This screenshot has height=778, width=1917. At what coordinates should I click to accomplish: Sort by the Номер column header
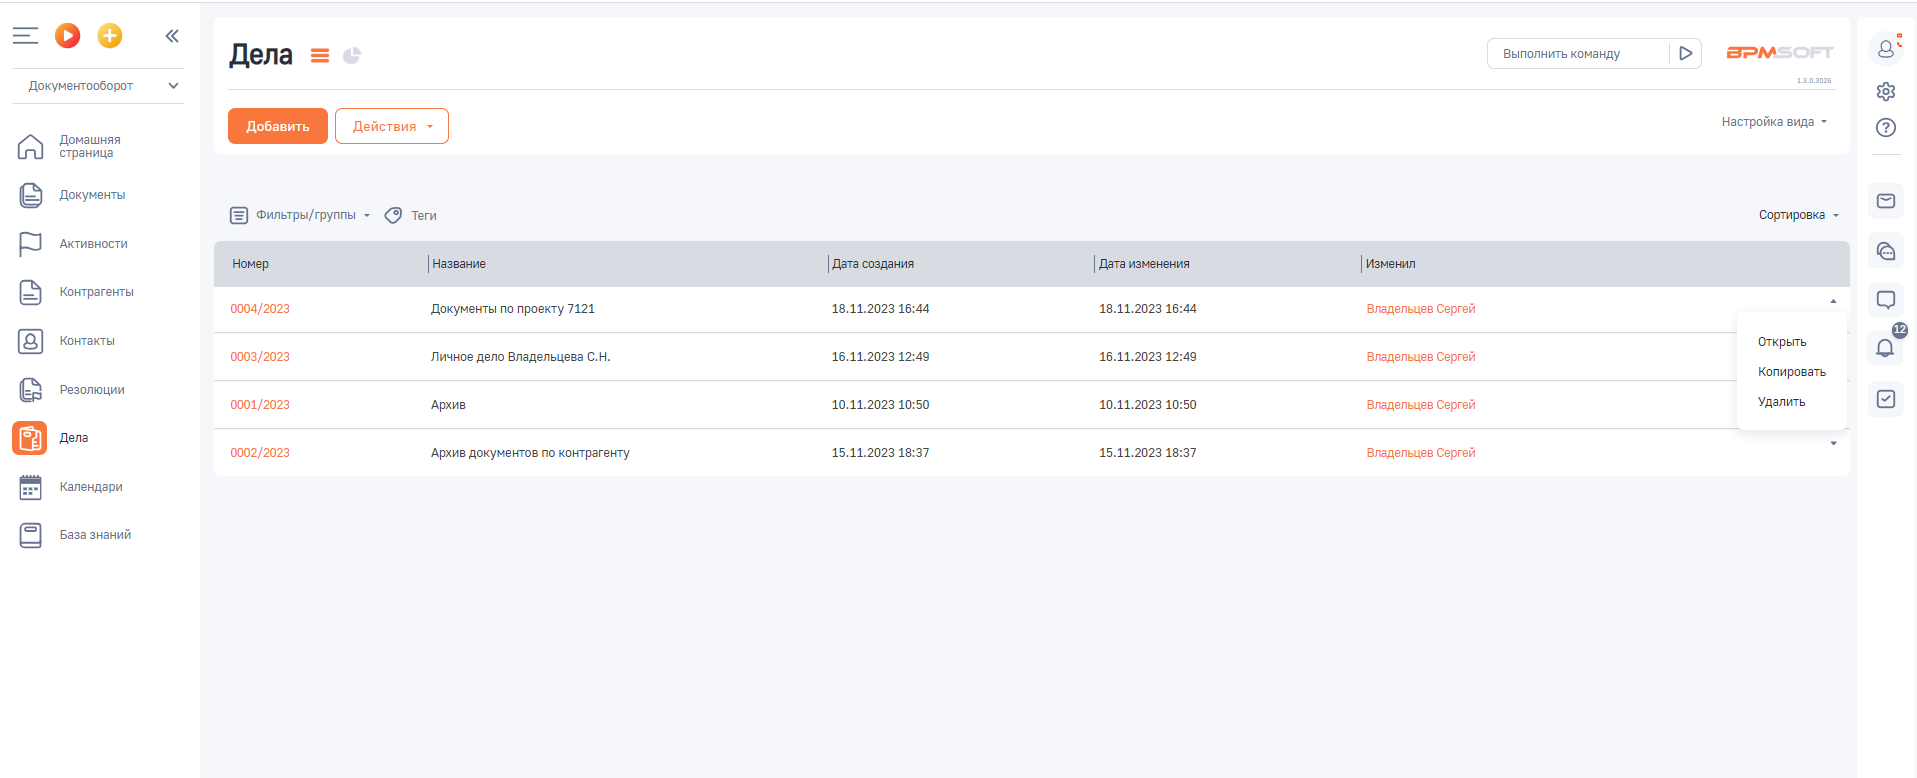click(251, 264)
